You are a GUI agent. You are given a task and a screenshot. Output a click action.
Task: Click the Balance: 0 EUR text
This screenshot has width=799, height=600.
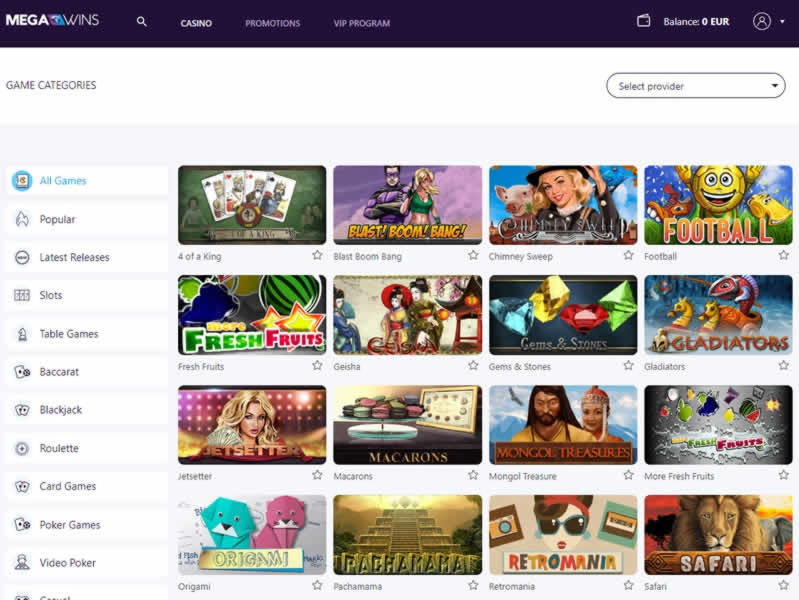[696, 22]
